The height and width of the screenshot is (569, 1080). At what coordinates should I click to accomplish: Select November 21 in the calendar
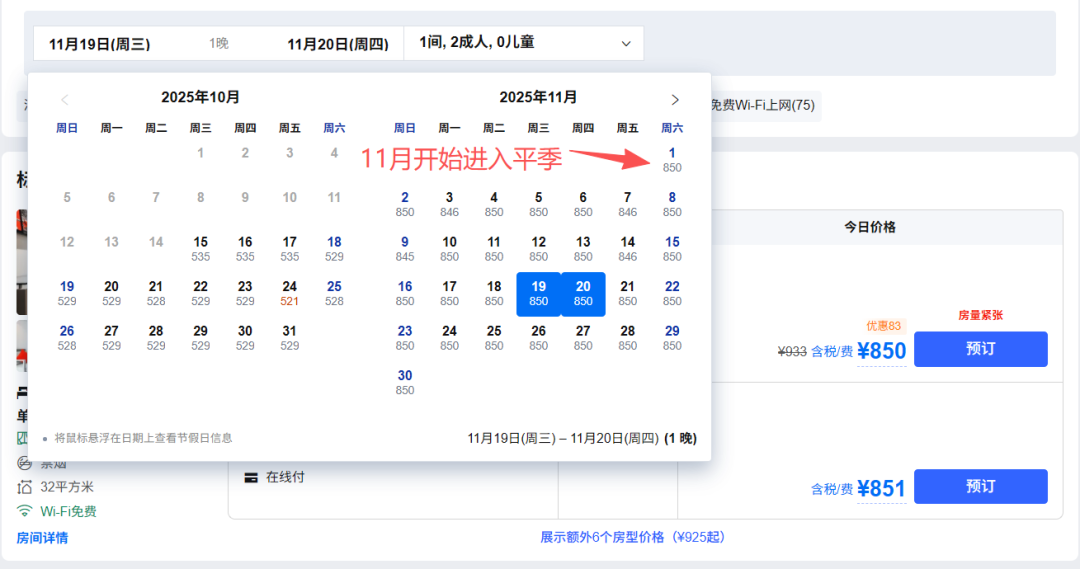(627, 293)
